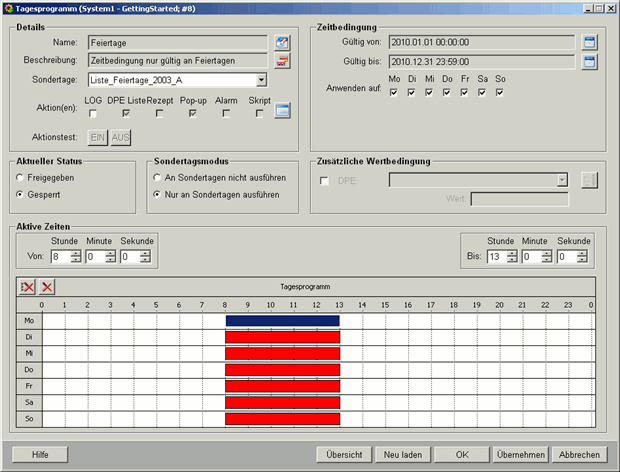Screen dimensions: 620x472
Task: Click the Übersicht button
Action: tap(344, 454)
